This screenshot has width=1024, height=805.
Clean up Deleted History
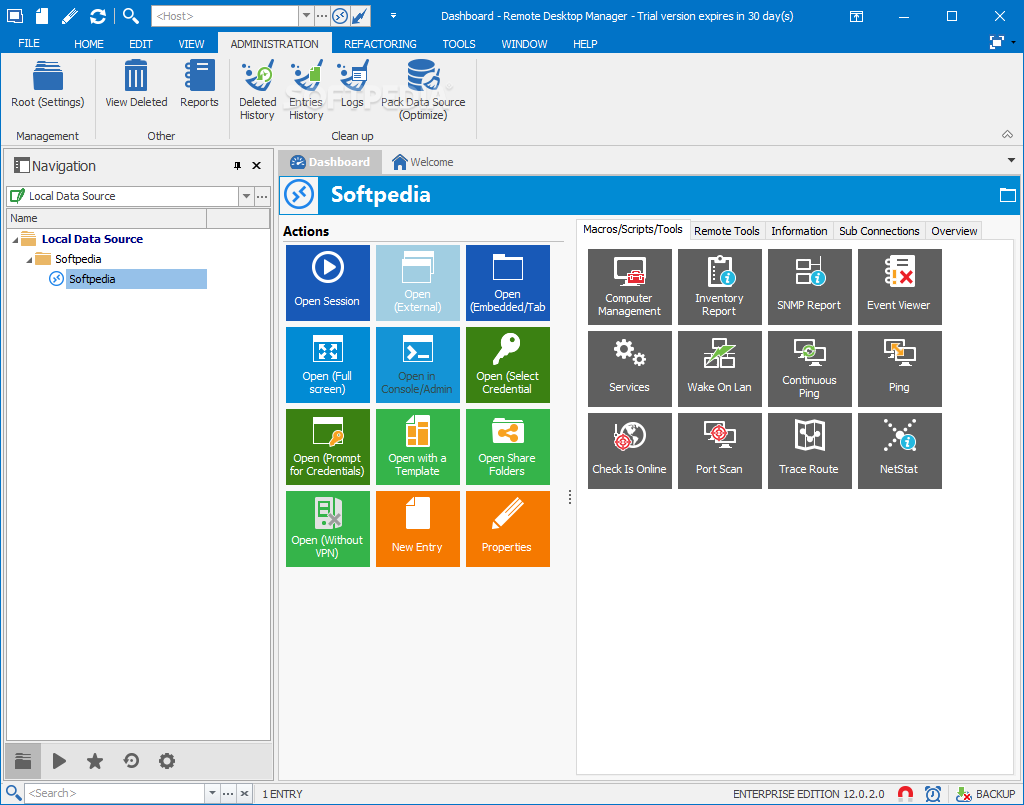pyautogui.click(x=257, y=90)
